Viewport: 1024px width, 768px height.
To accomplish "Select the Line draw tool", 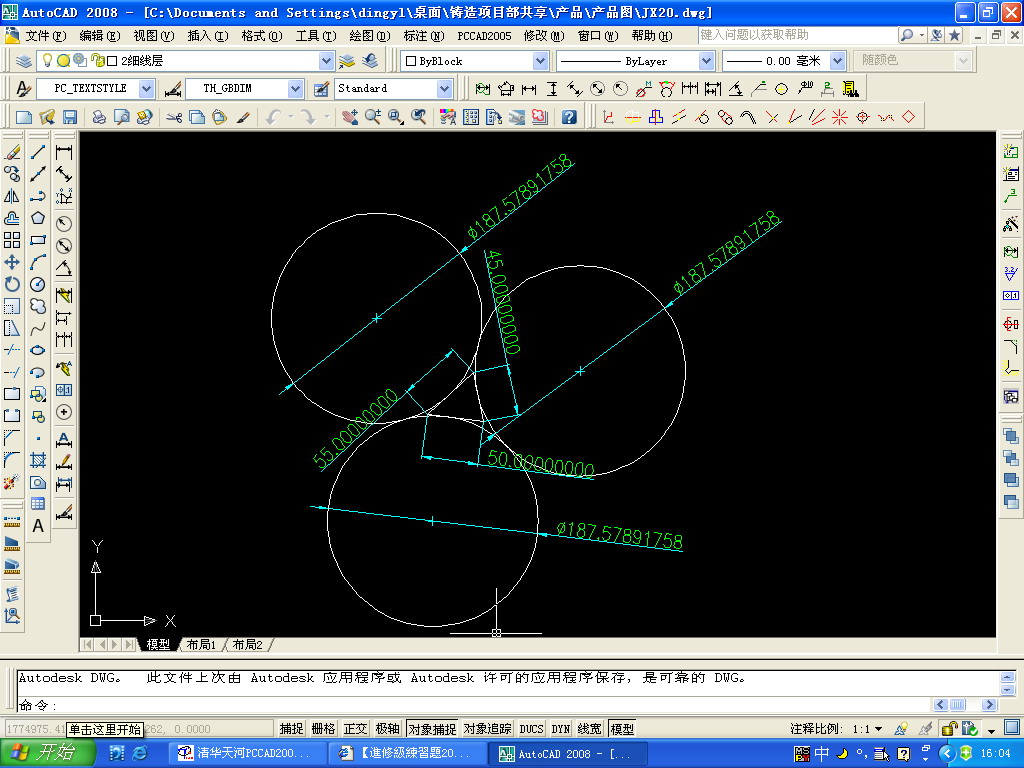I will [38, 153].
